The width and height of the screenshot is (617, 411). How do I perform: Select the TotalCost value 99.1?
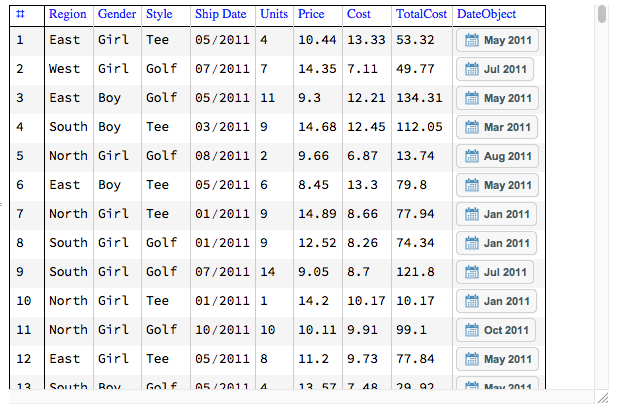click(411, 330)
